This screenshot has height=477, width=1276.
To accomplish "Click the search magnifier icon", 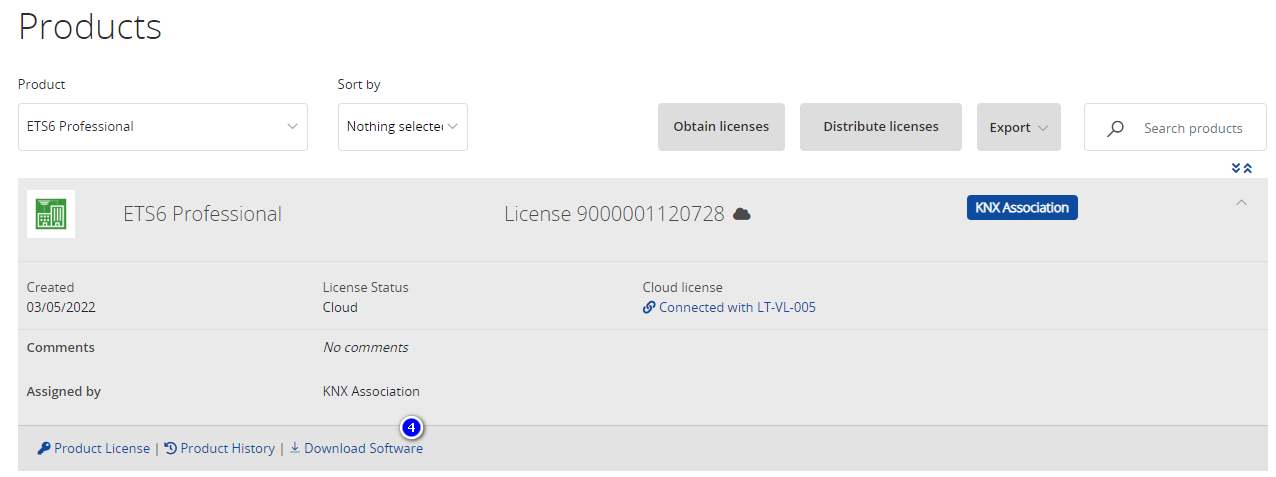I will point(1116,128).
